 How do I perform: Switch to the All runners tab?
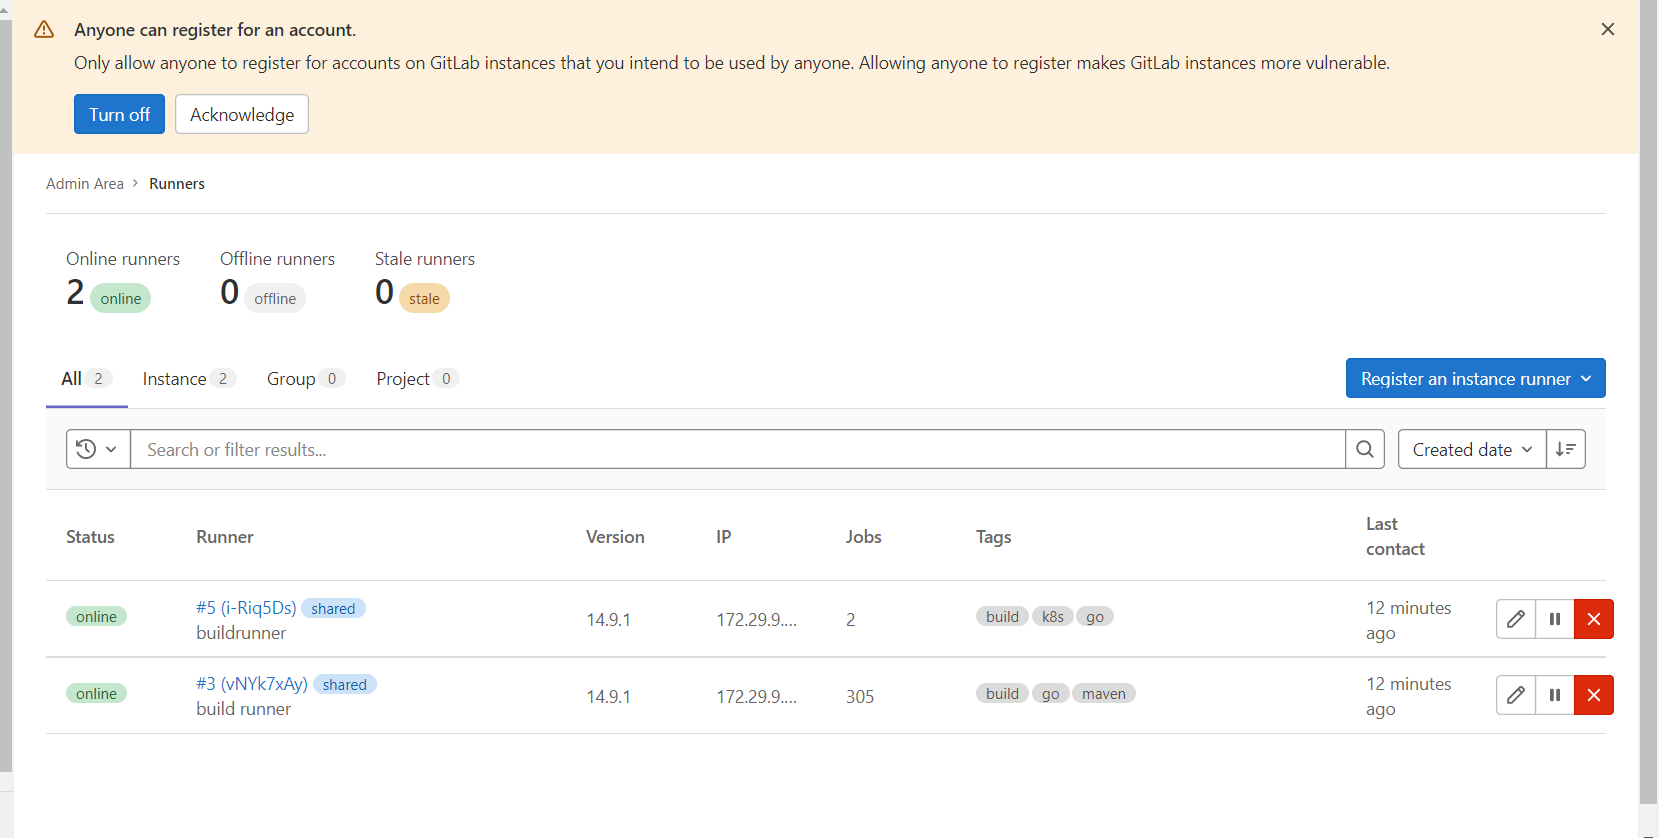86,379
